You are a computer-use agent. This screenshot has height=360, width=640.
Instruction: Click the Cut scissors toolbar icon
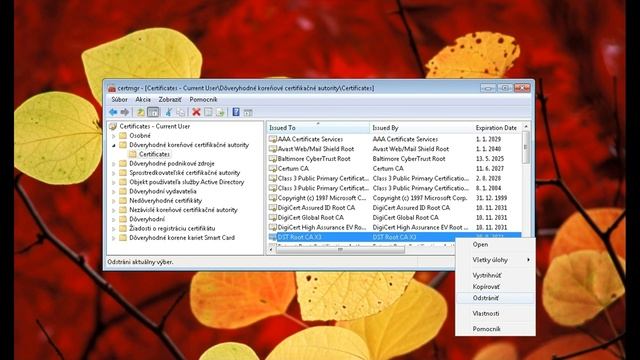click(x=169, y=112)
